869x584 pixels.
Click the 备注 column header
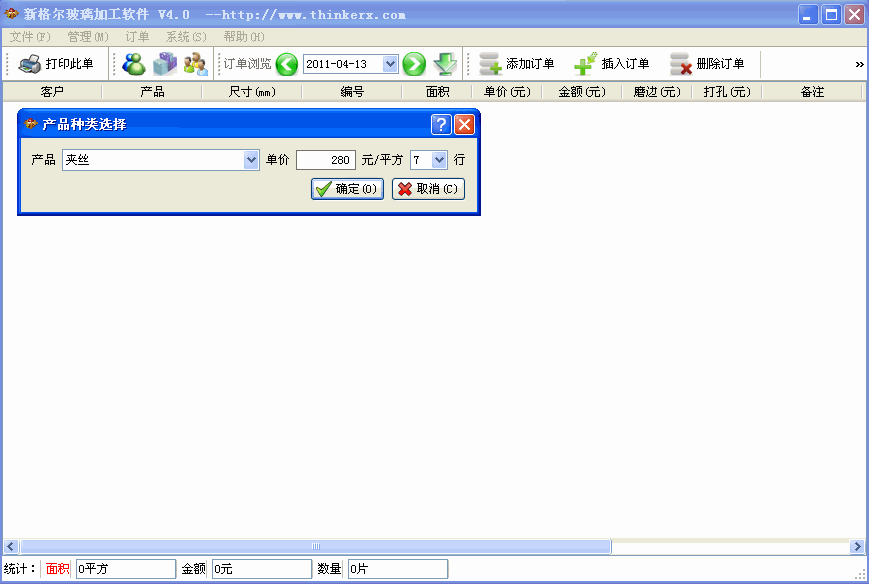click(x=812, y=92)
